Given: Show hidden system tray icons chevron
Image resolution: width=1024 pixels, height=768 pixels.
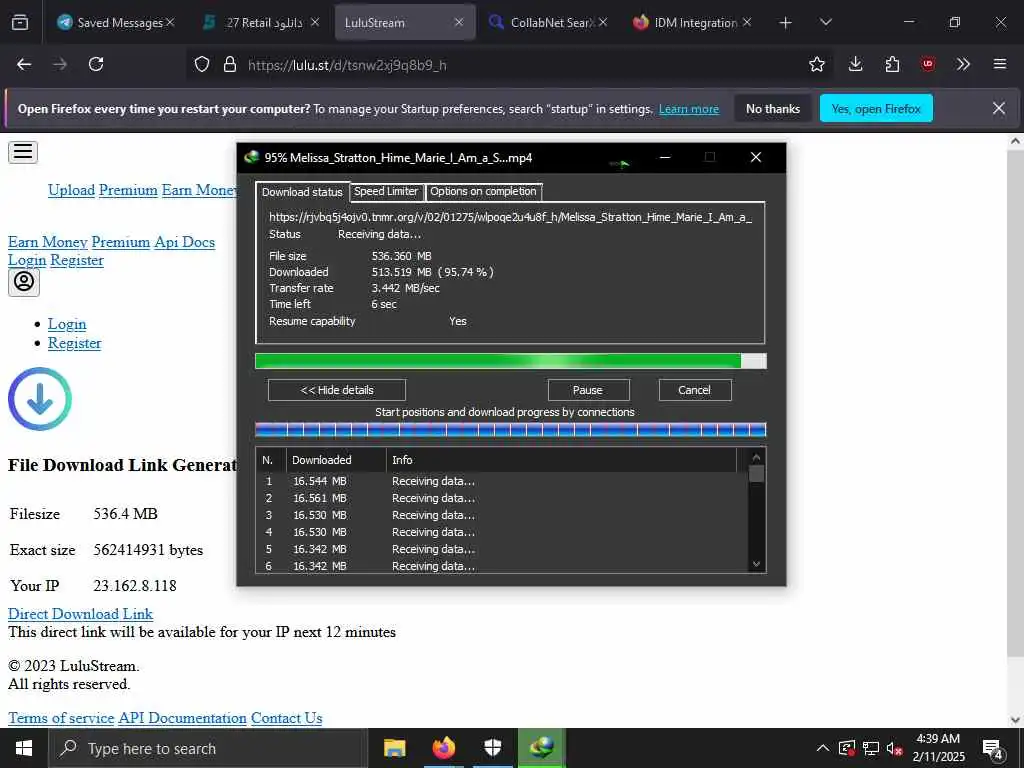Looking at the screenshot, I should click(x=823, y=748).
